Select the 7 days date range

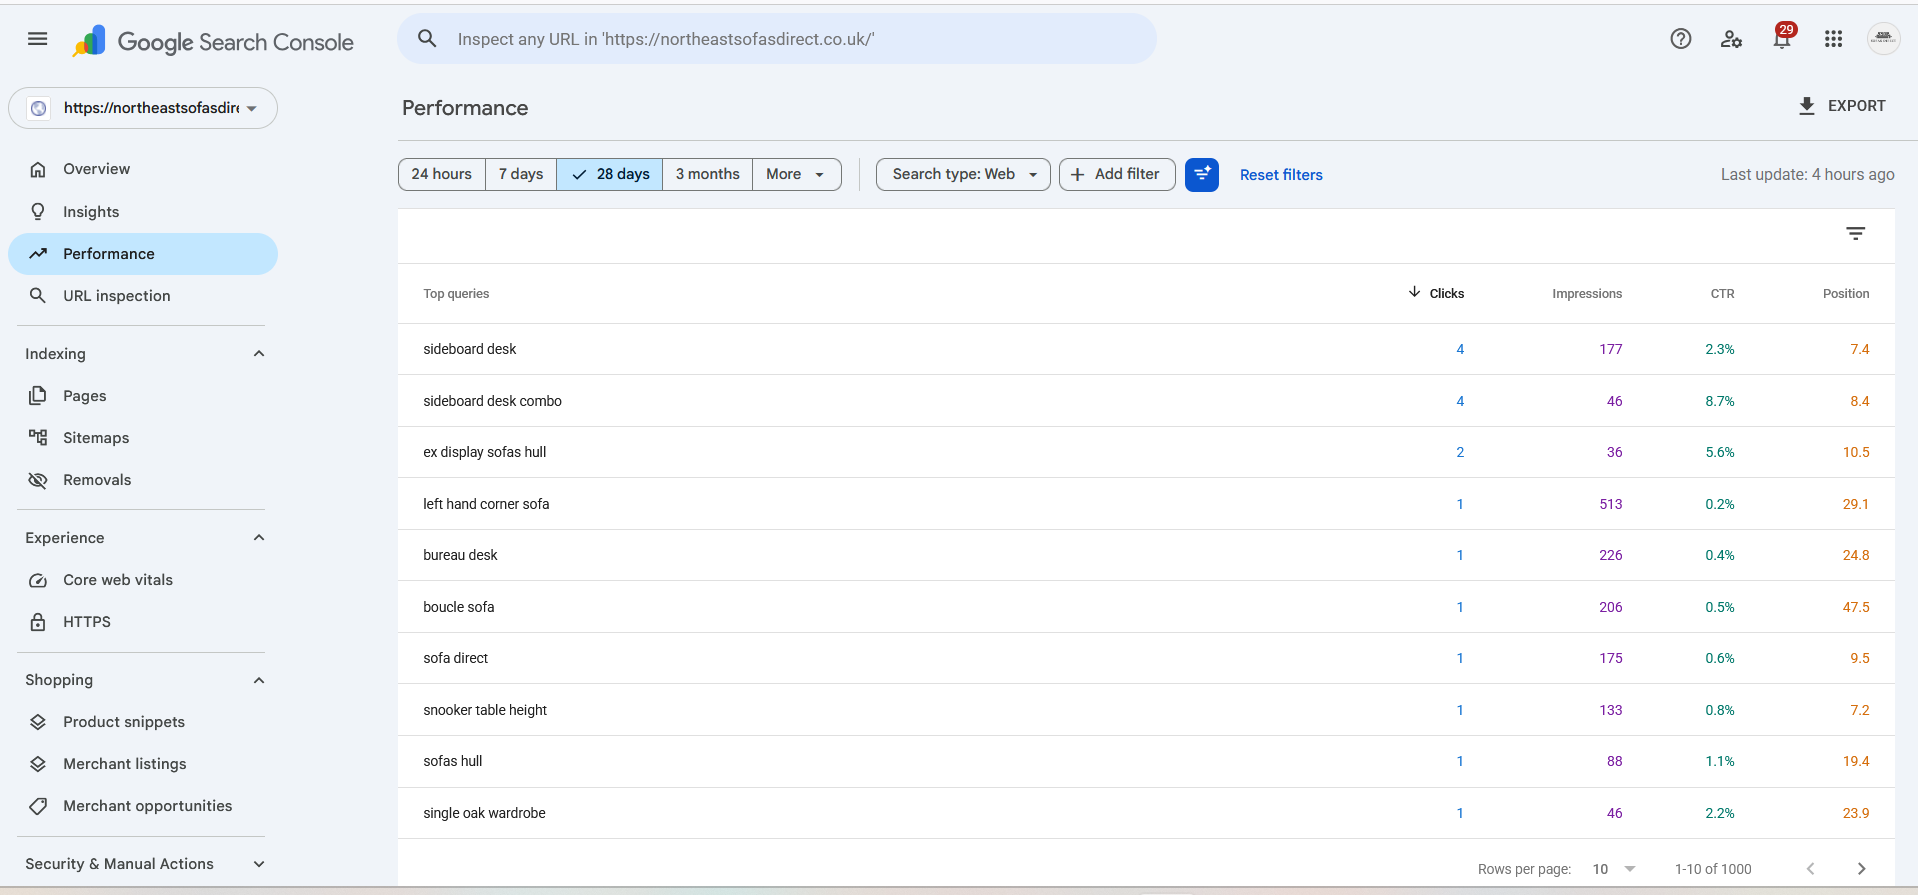[x=521, y=174]
